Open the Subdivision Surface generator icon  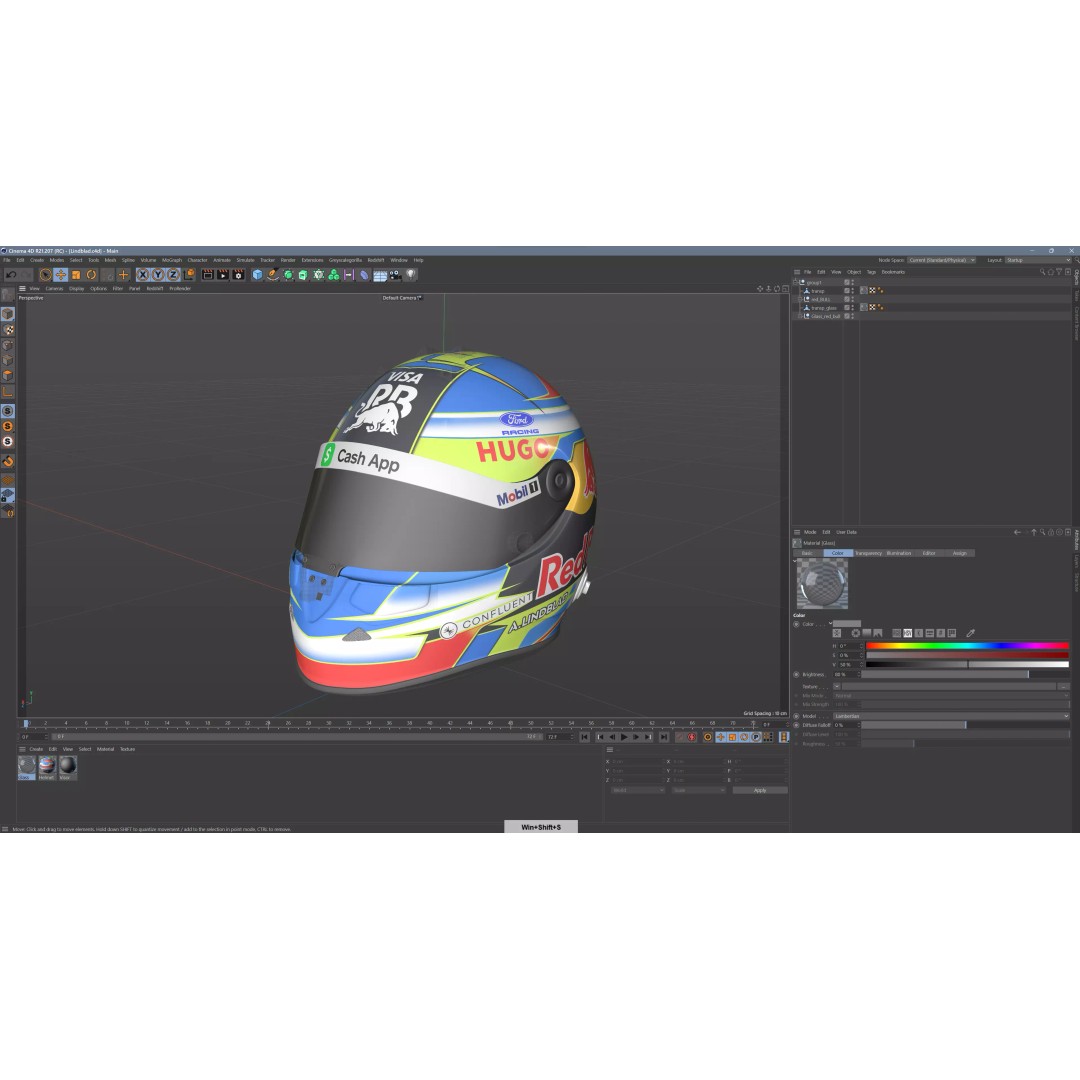tap(288, 275)
